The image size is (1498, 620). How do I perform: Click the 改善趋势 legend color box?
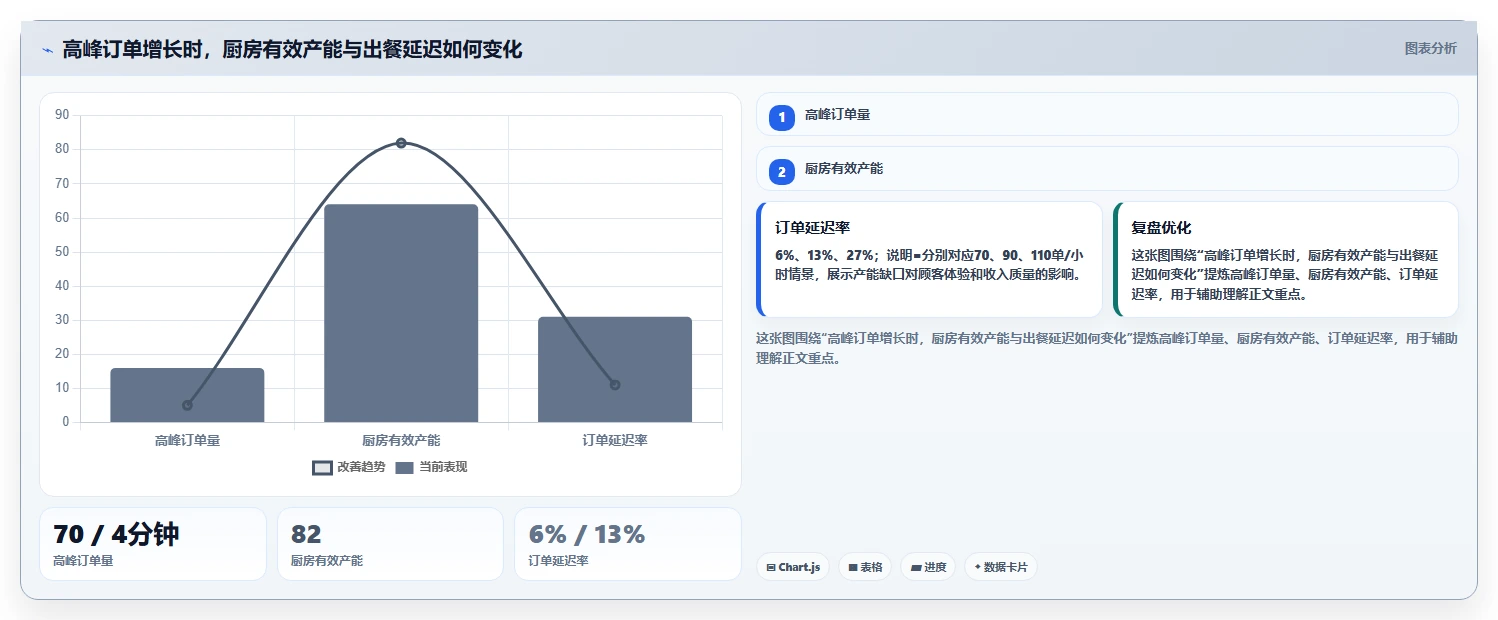click(x=322, y=468)
